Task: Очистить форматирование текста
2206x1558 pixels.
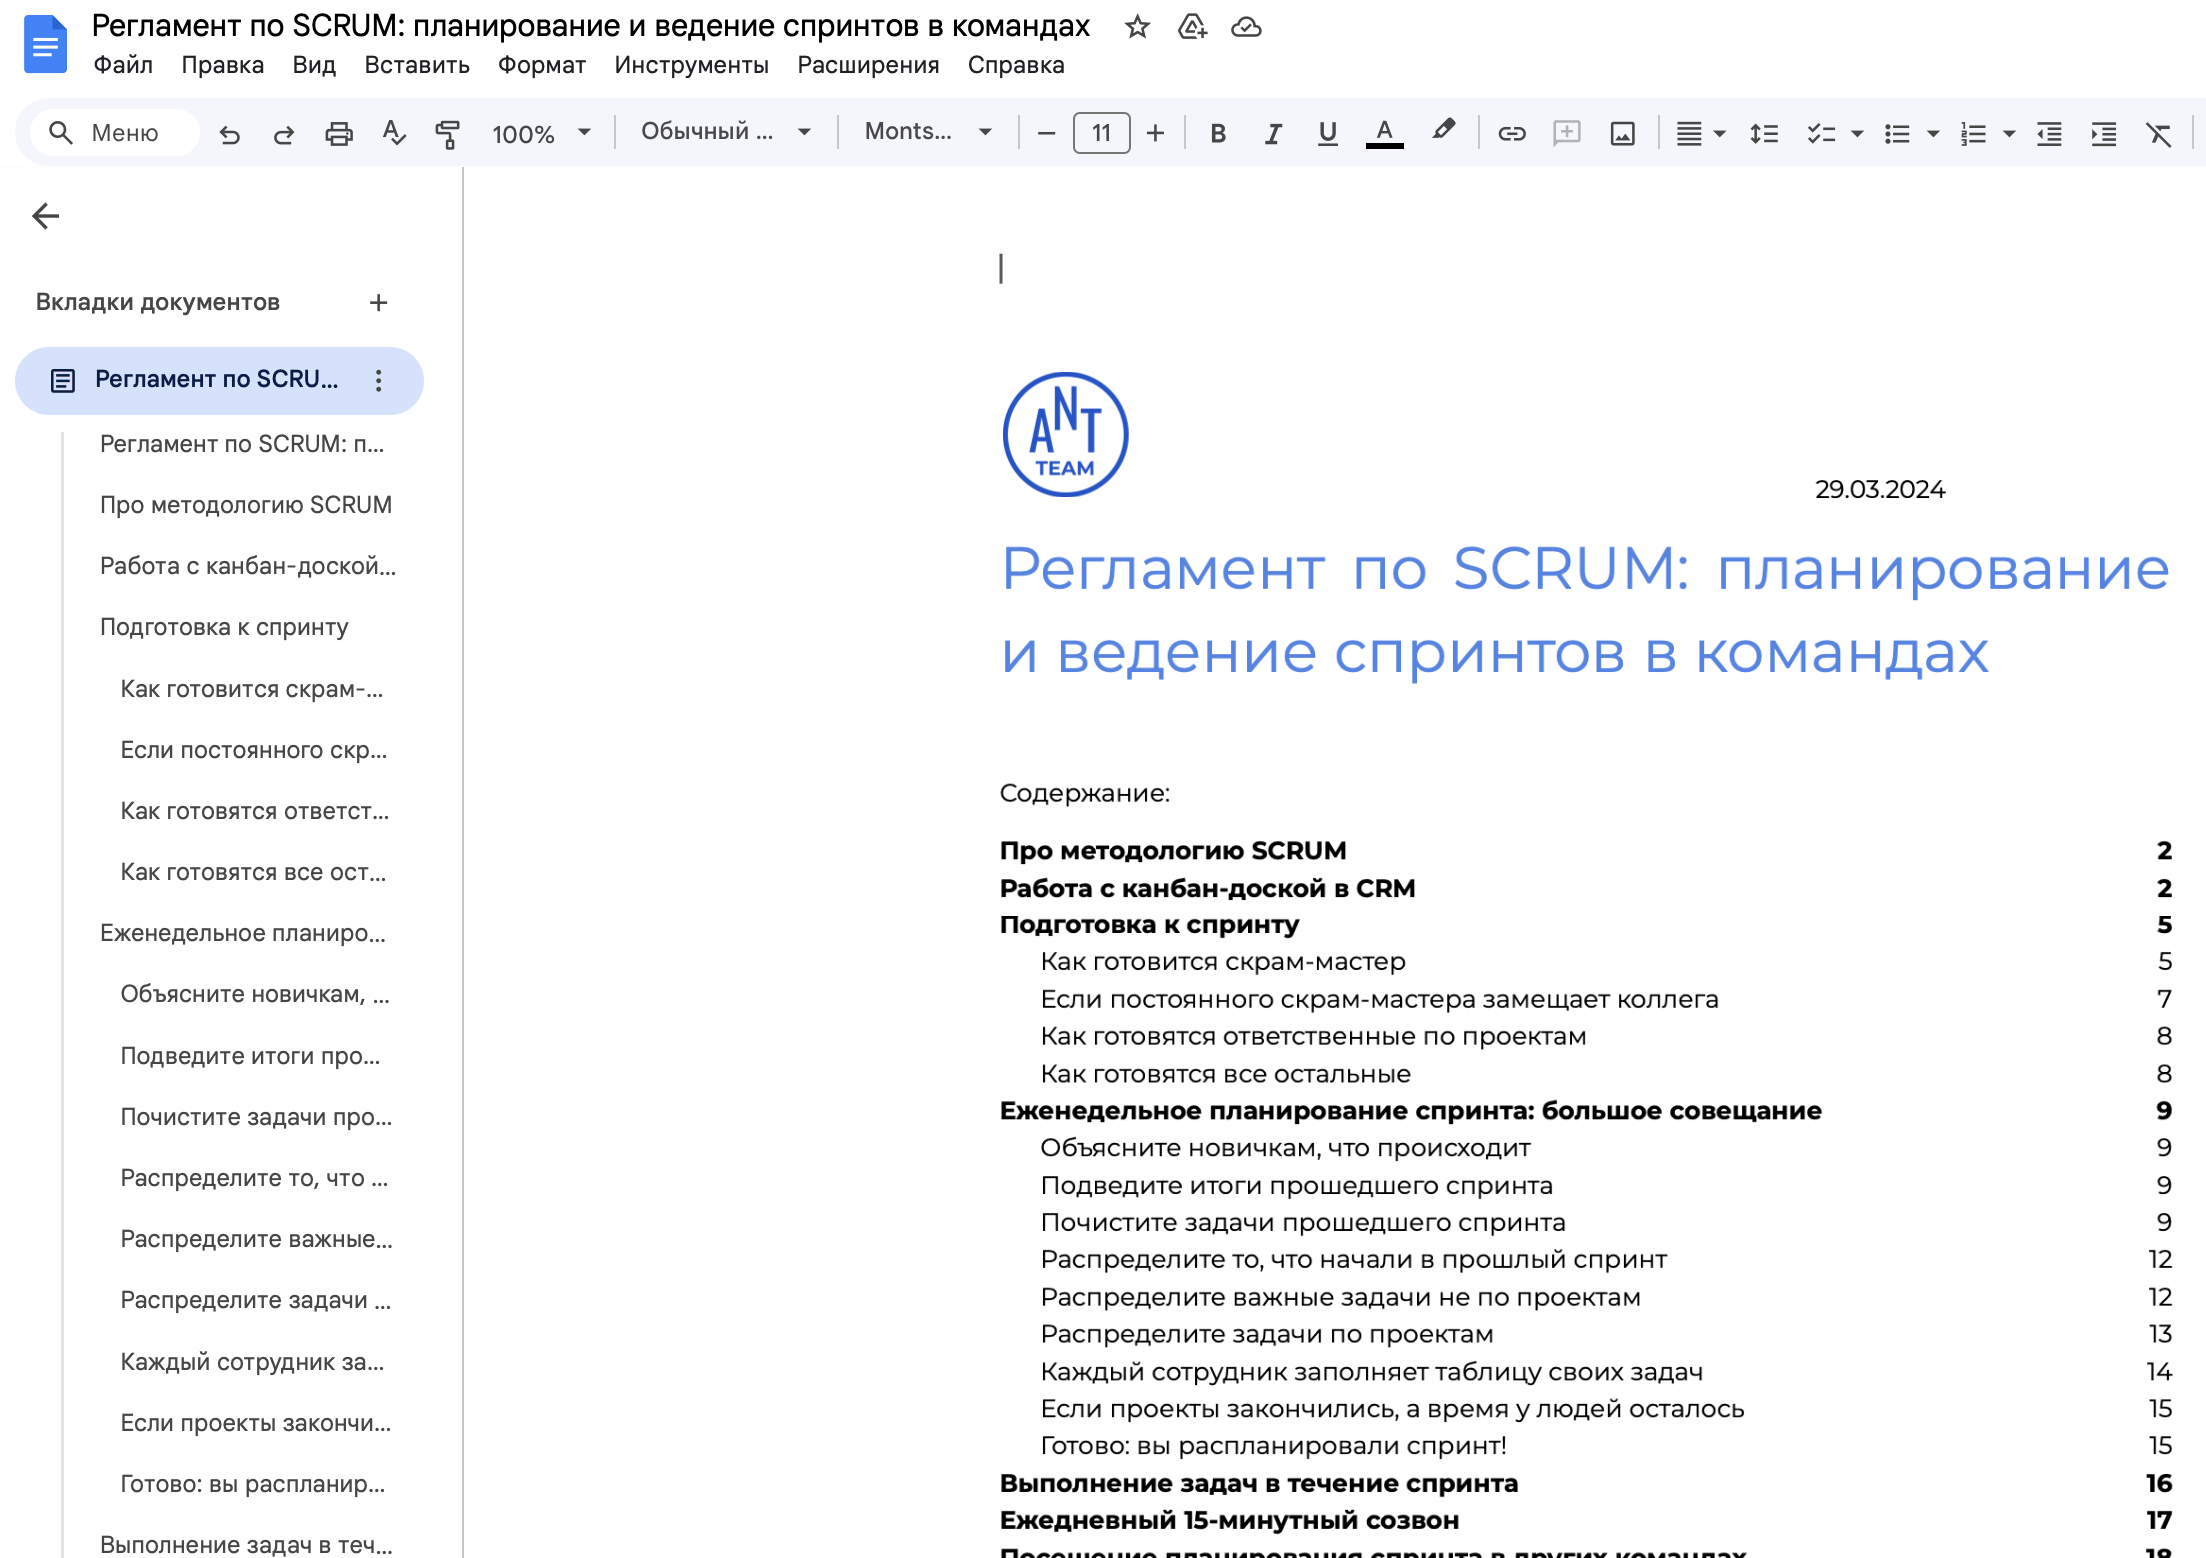Action: pos(2159,132)
